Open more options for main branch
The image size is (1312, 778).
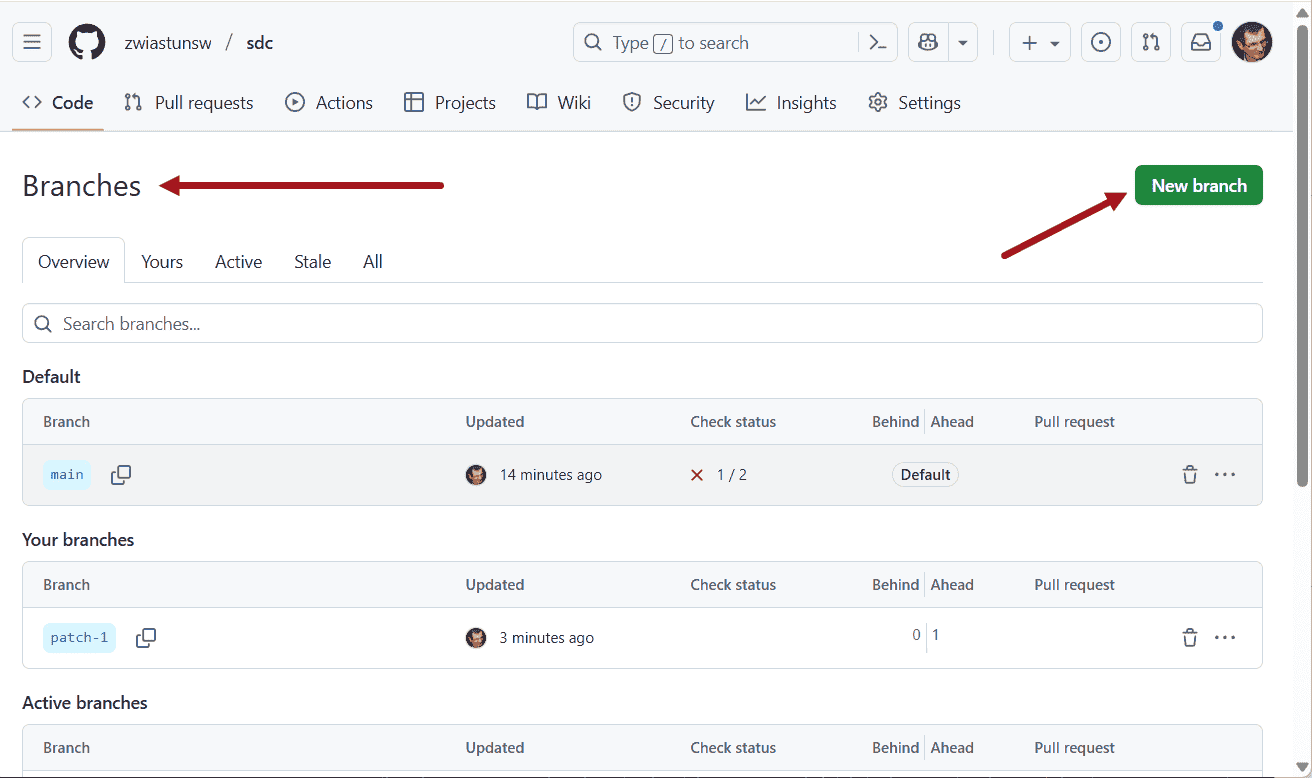(x=1225, y=475)
